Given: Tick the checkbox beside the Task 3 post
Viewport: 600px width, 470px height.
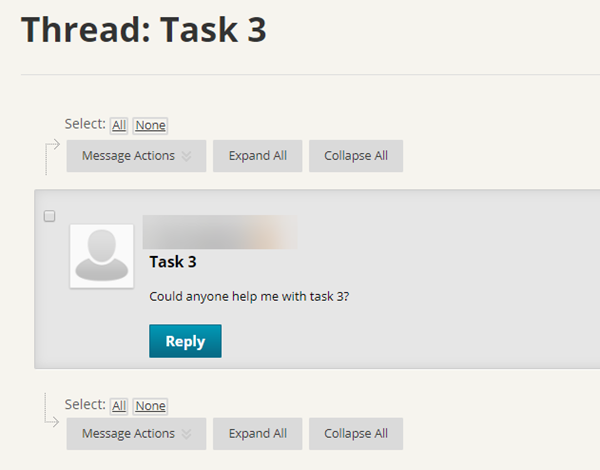Looking at the screenshot, I should tap(49, 216).
